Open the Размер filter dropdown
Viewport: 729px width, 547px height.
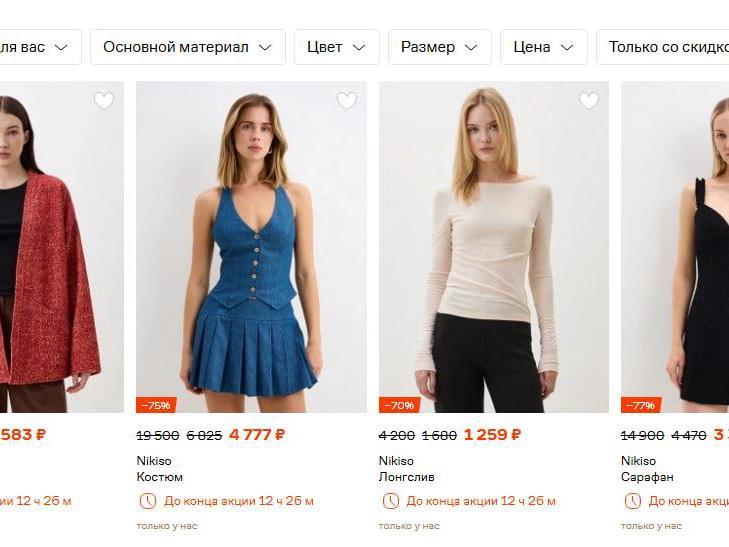coord(439,47)
